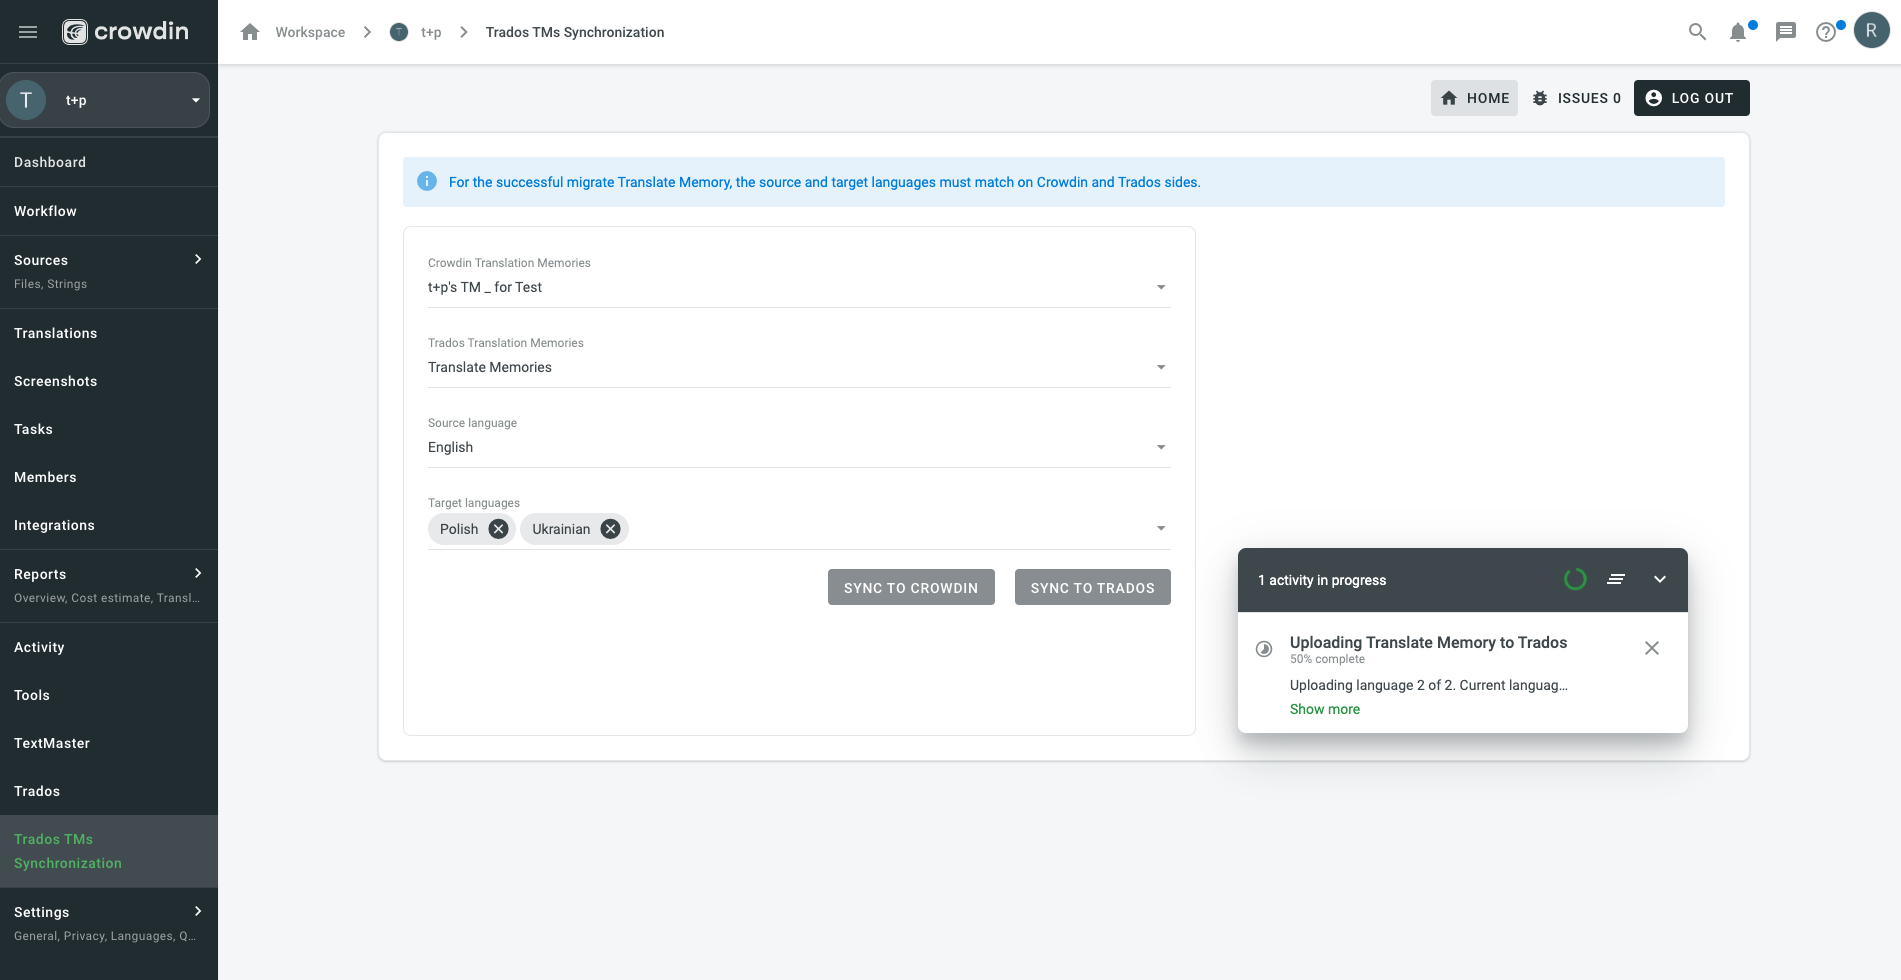Open the search magnifier icon
The width and height of the screenshot is (1901, 980).
(x=1697, y=32)
